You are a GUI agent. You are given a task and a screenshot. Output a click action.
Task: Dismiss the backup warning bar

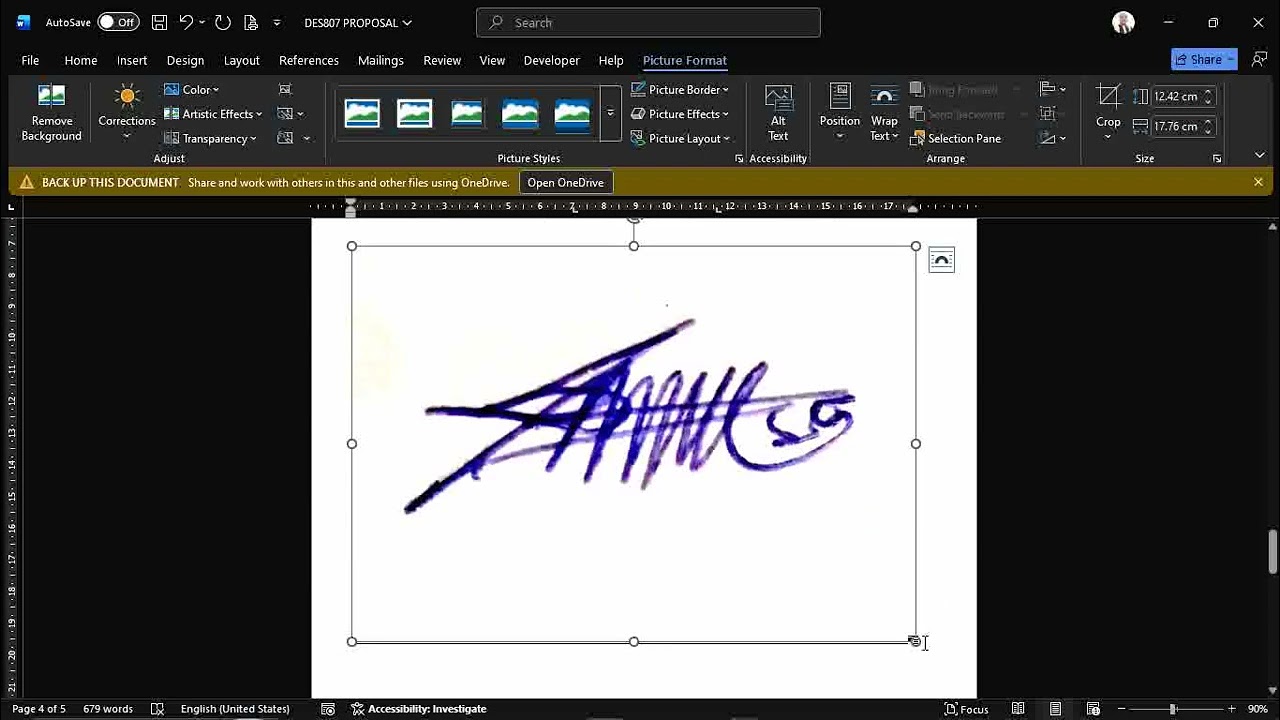(1258, 182)
